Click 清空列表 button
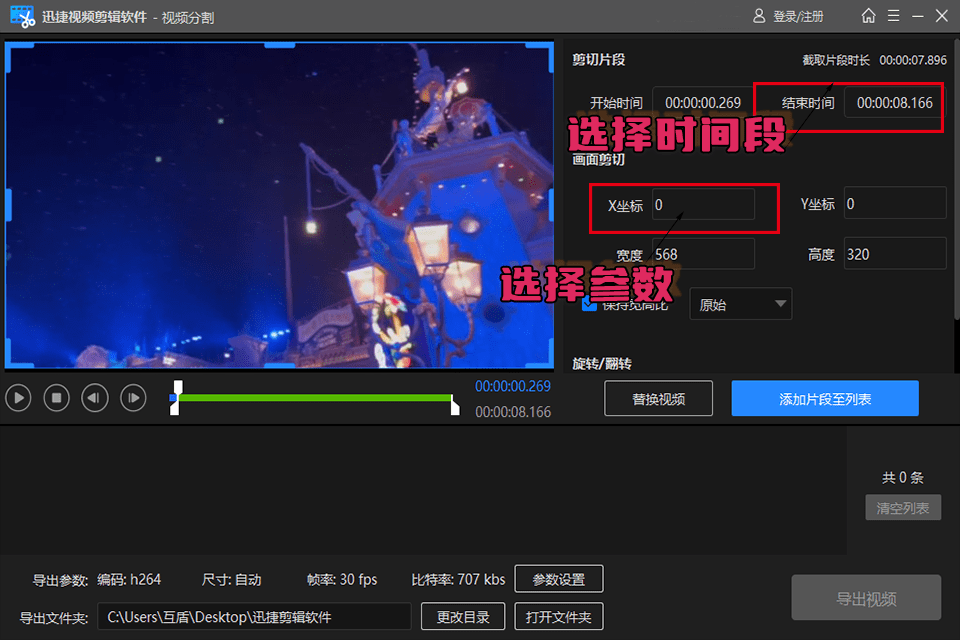The height and width of the screenshot is (640, 960). (x=903, y=508)
